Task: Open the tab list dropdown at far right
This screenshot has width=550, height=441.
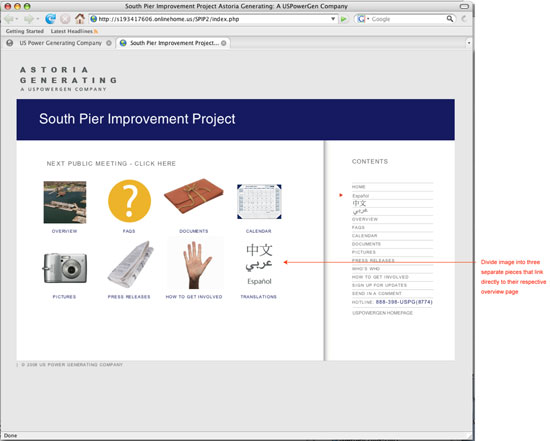Action: pyautogui.click(x=469, y=43)
